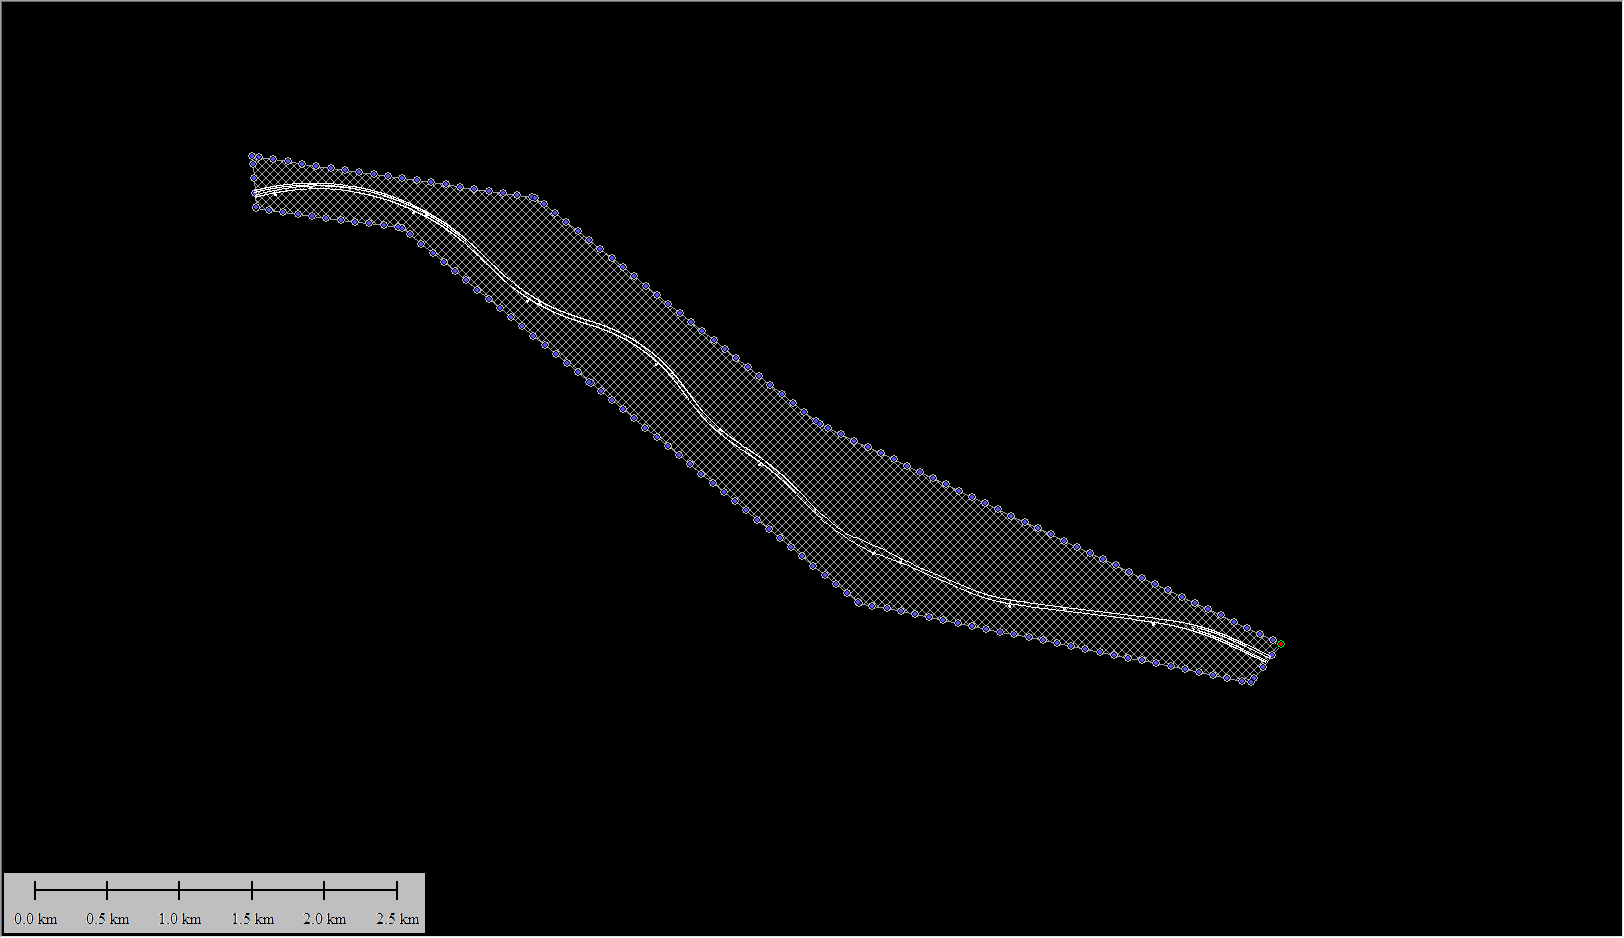The image size is (1624, 938).
Task: Click the vertex just below the northwest corner vertex
Action: coord(252,166)
